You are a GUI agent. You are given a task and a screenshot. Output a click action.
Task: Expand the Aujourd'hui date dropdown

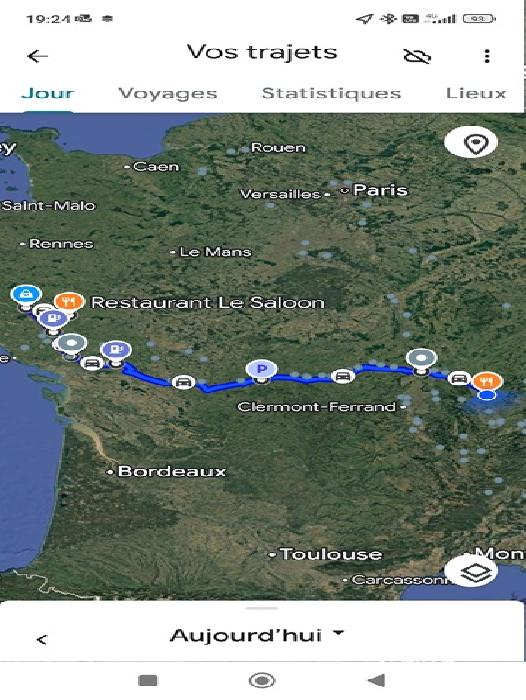pyautogui.click(x=257, y=635)
